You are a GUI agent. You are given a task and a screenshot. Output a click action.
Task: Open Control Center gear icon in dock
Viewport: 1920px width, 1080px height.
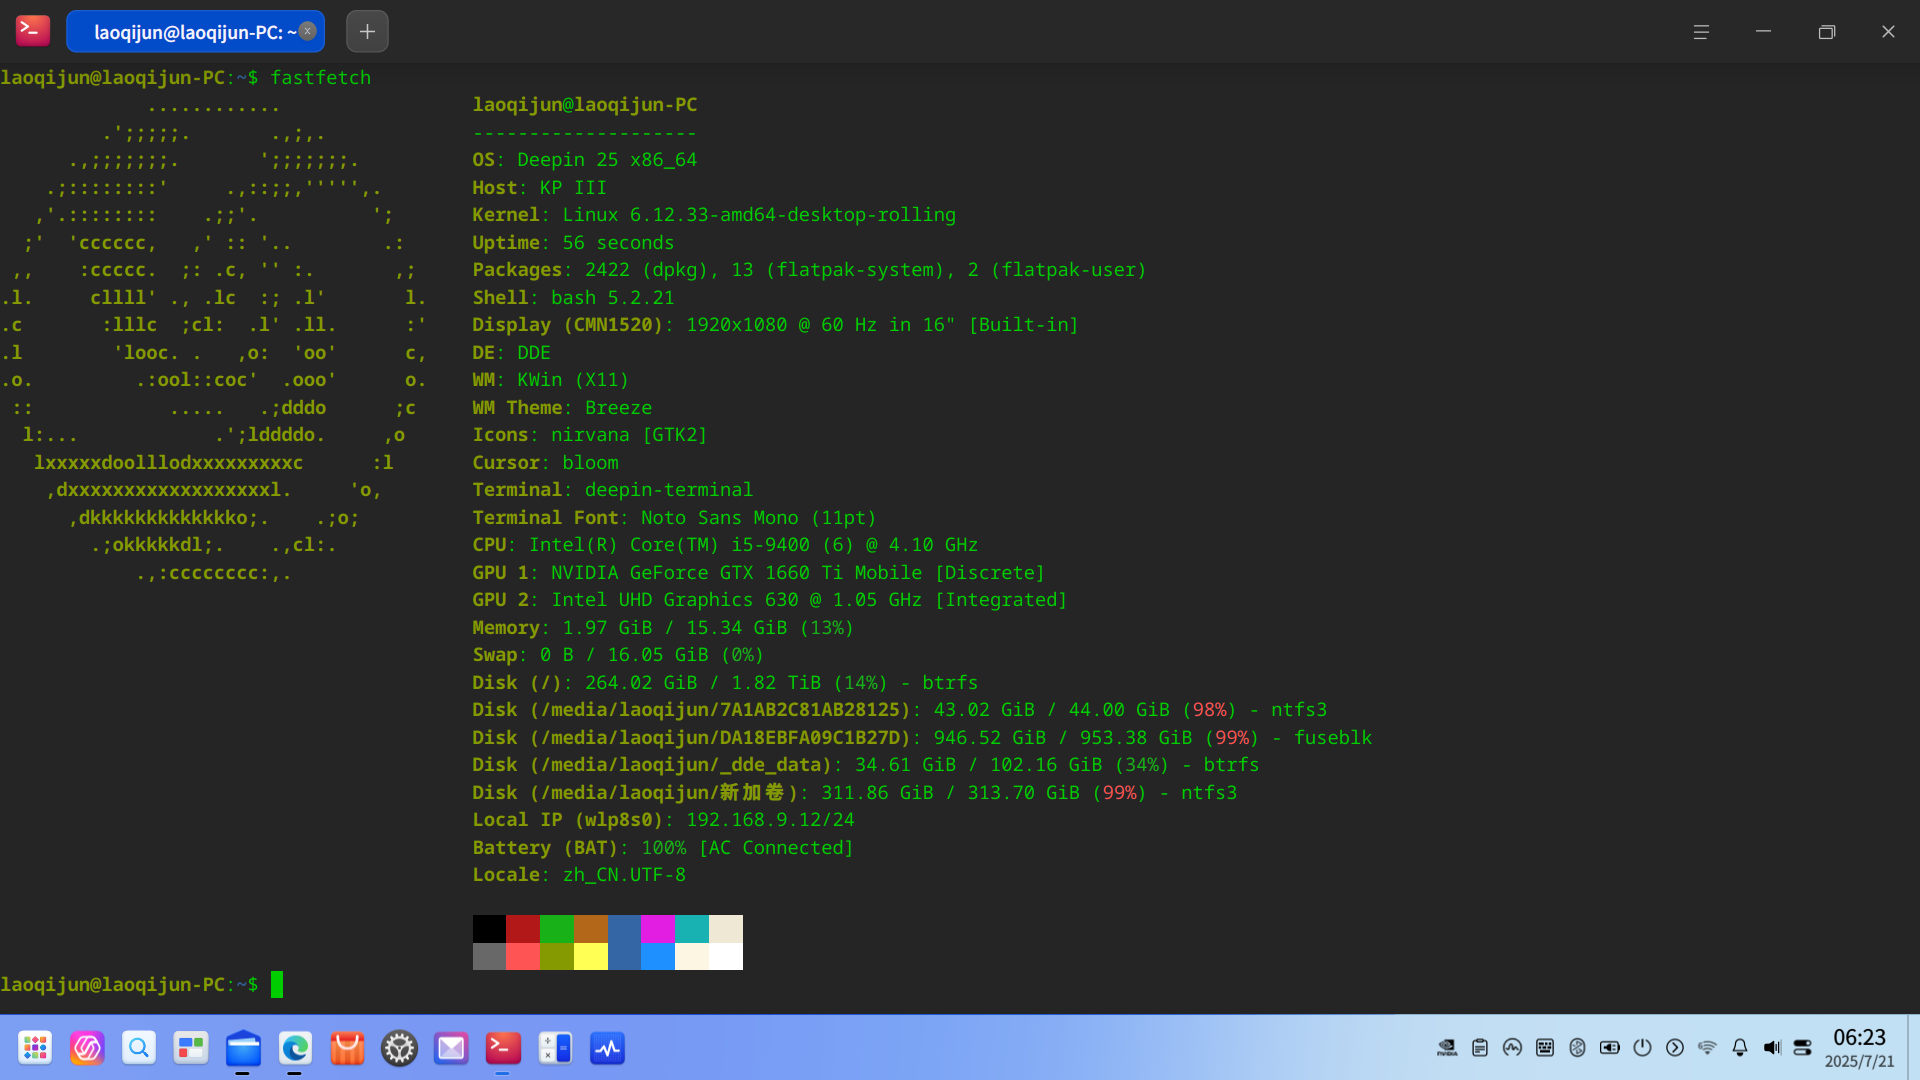tap(399, 1048)
